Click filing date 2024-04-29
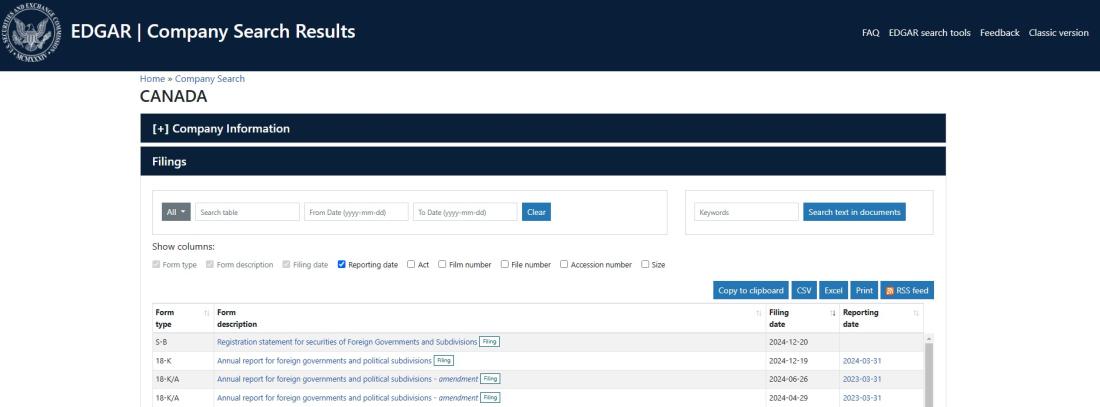This screenshot has height=407, width=1100. pos(789,398)
